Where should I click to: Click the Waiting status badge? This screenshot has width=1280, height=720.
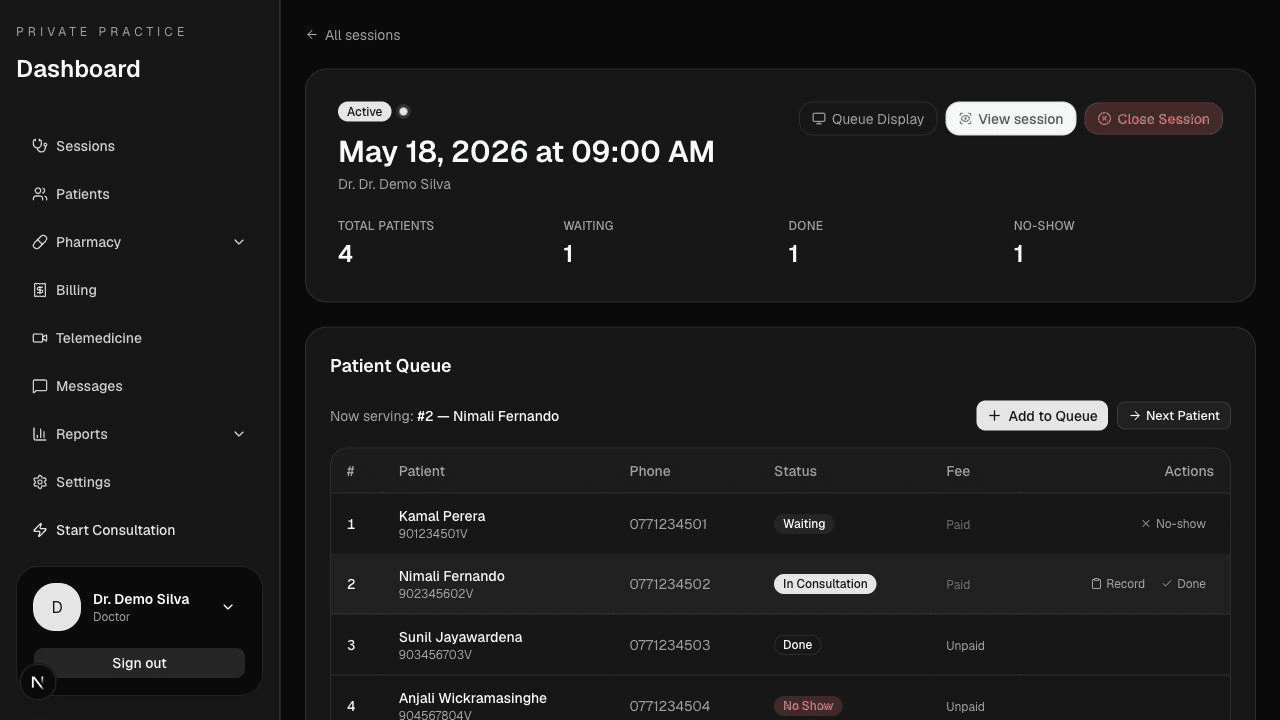pos(804,524)
